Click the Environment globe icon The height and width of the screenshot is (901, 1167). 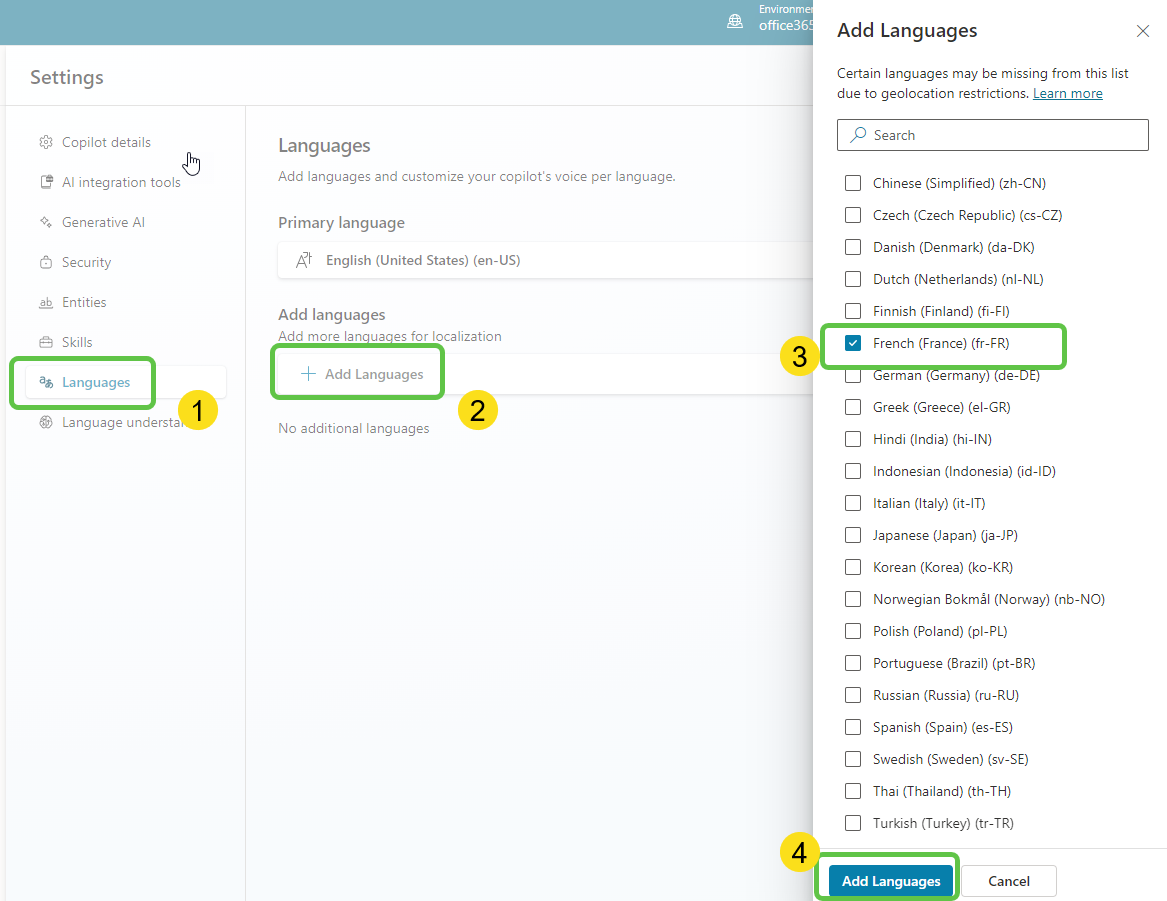(735, 21)
